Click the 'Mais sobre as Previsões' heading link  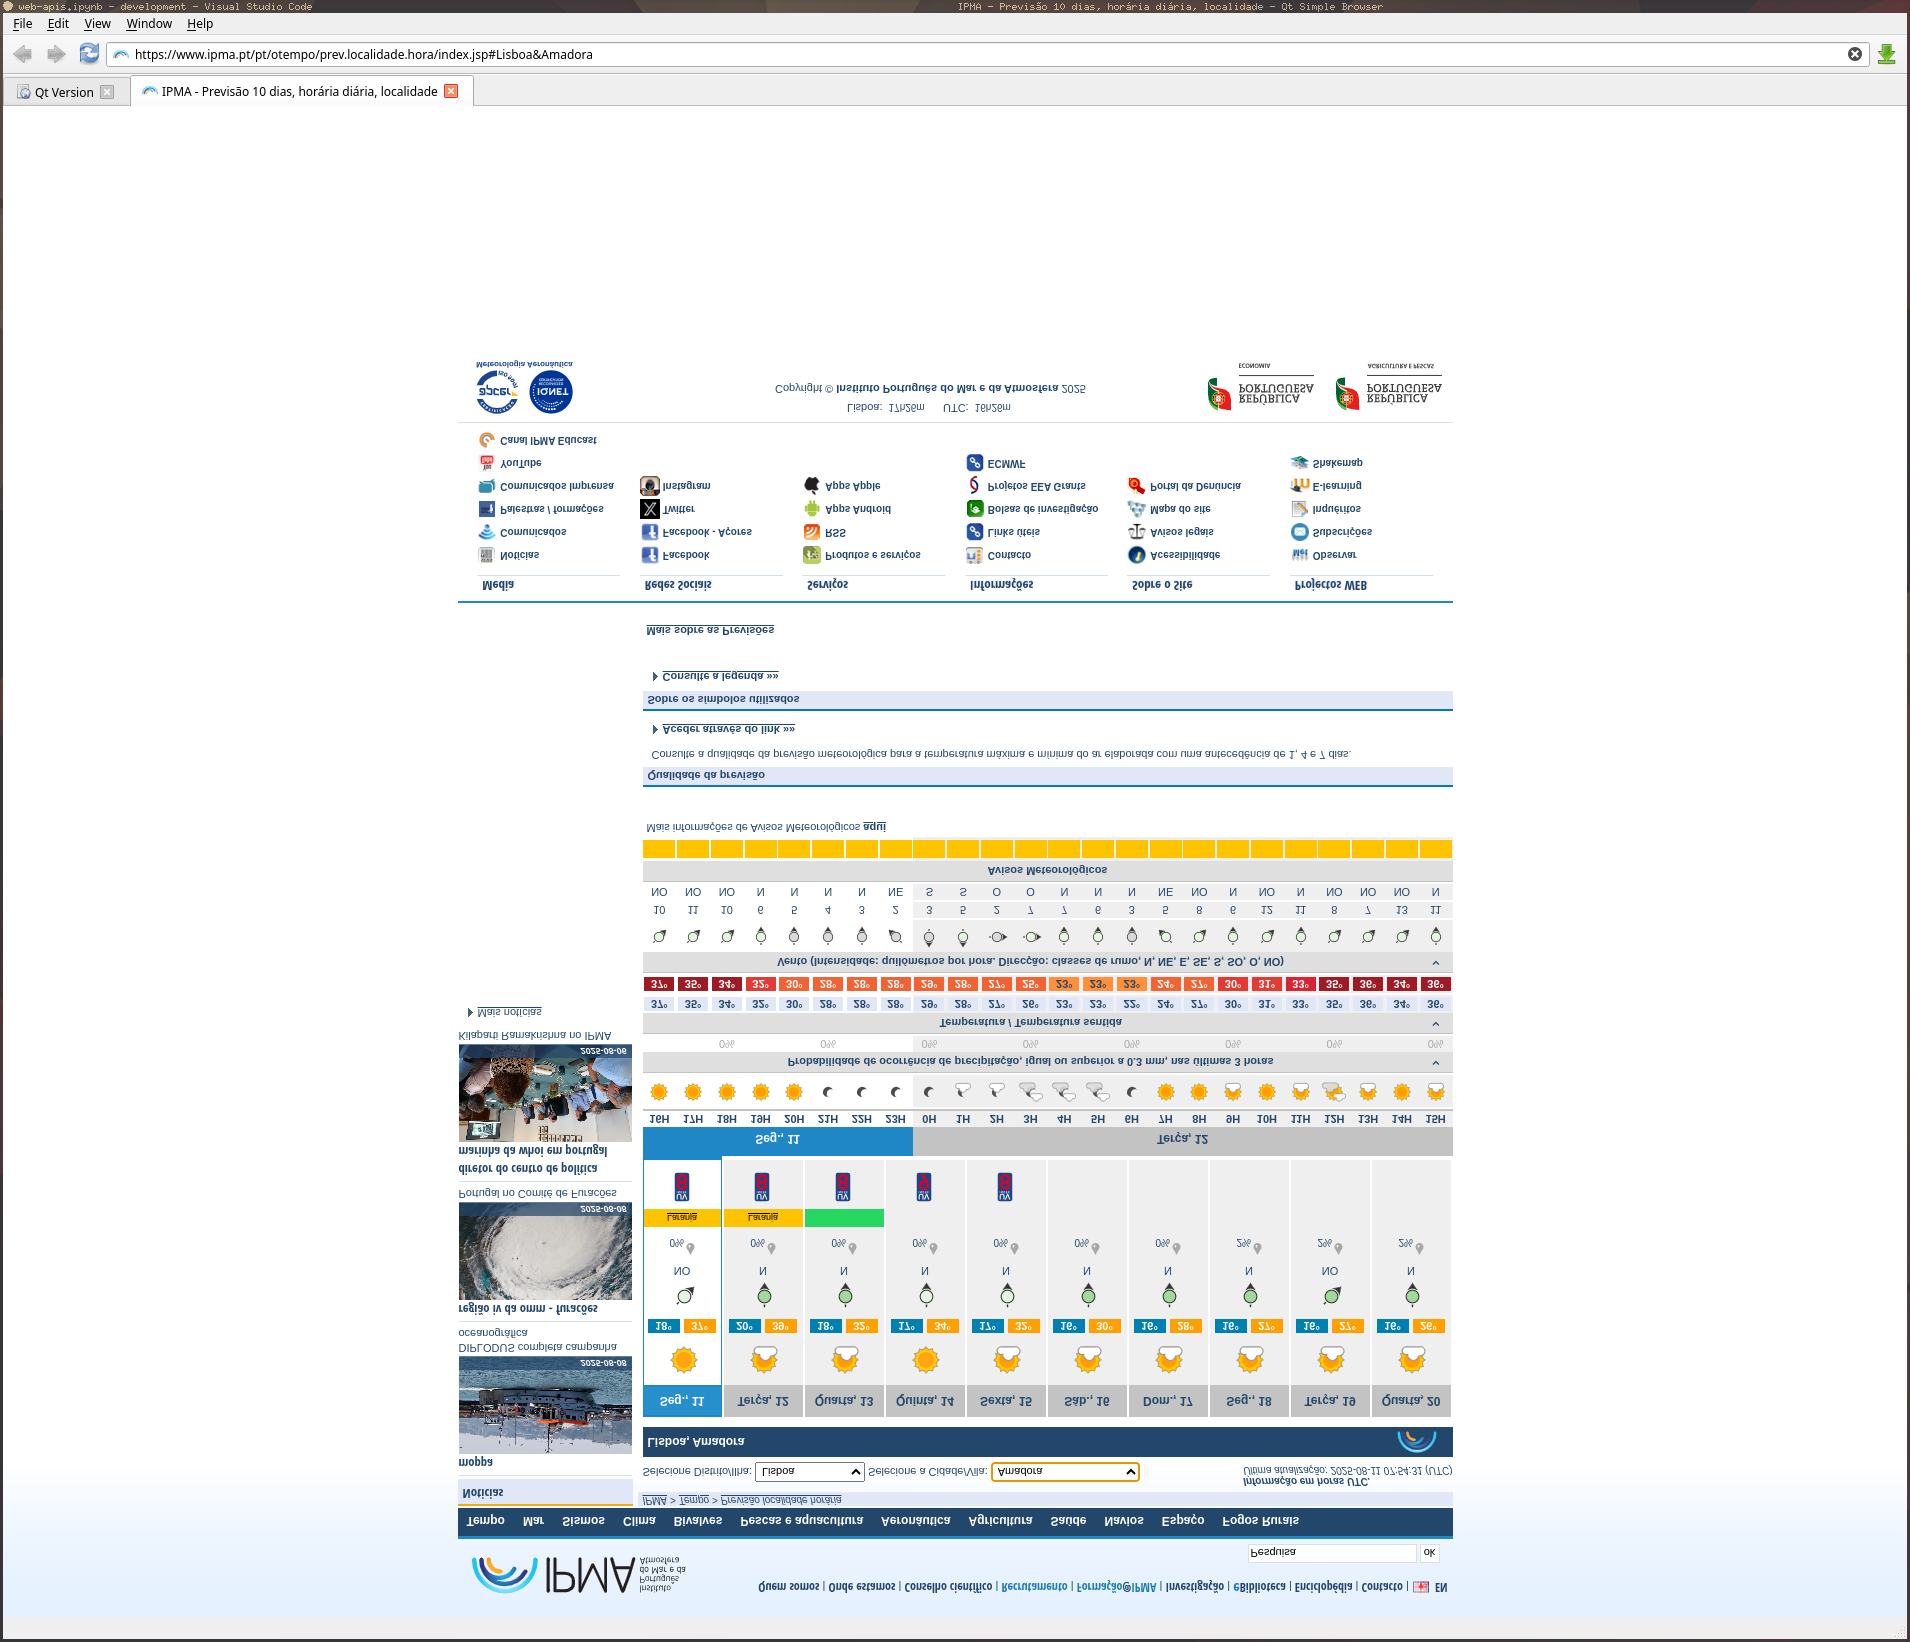tap(710, 630)
